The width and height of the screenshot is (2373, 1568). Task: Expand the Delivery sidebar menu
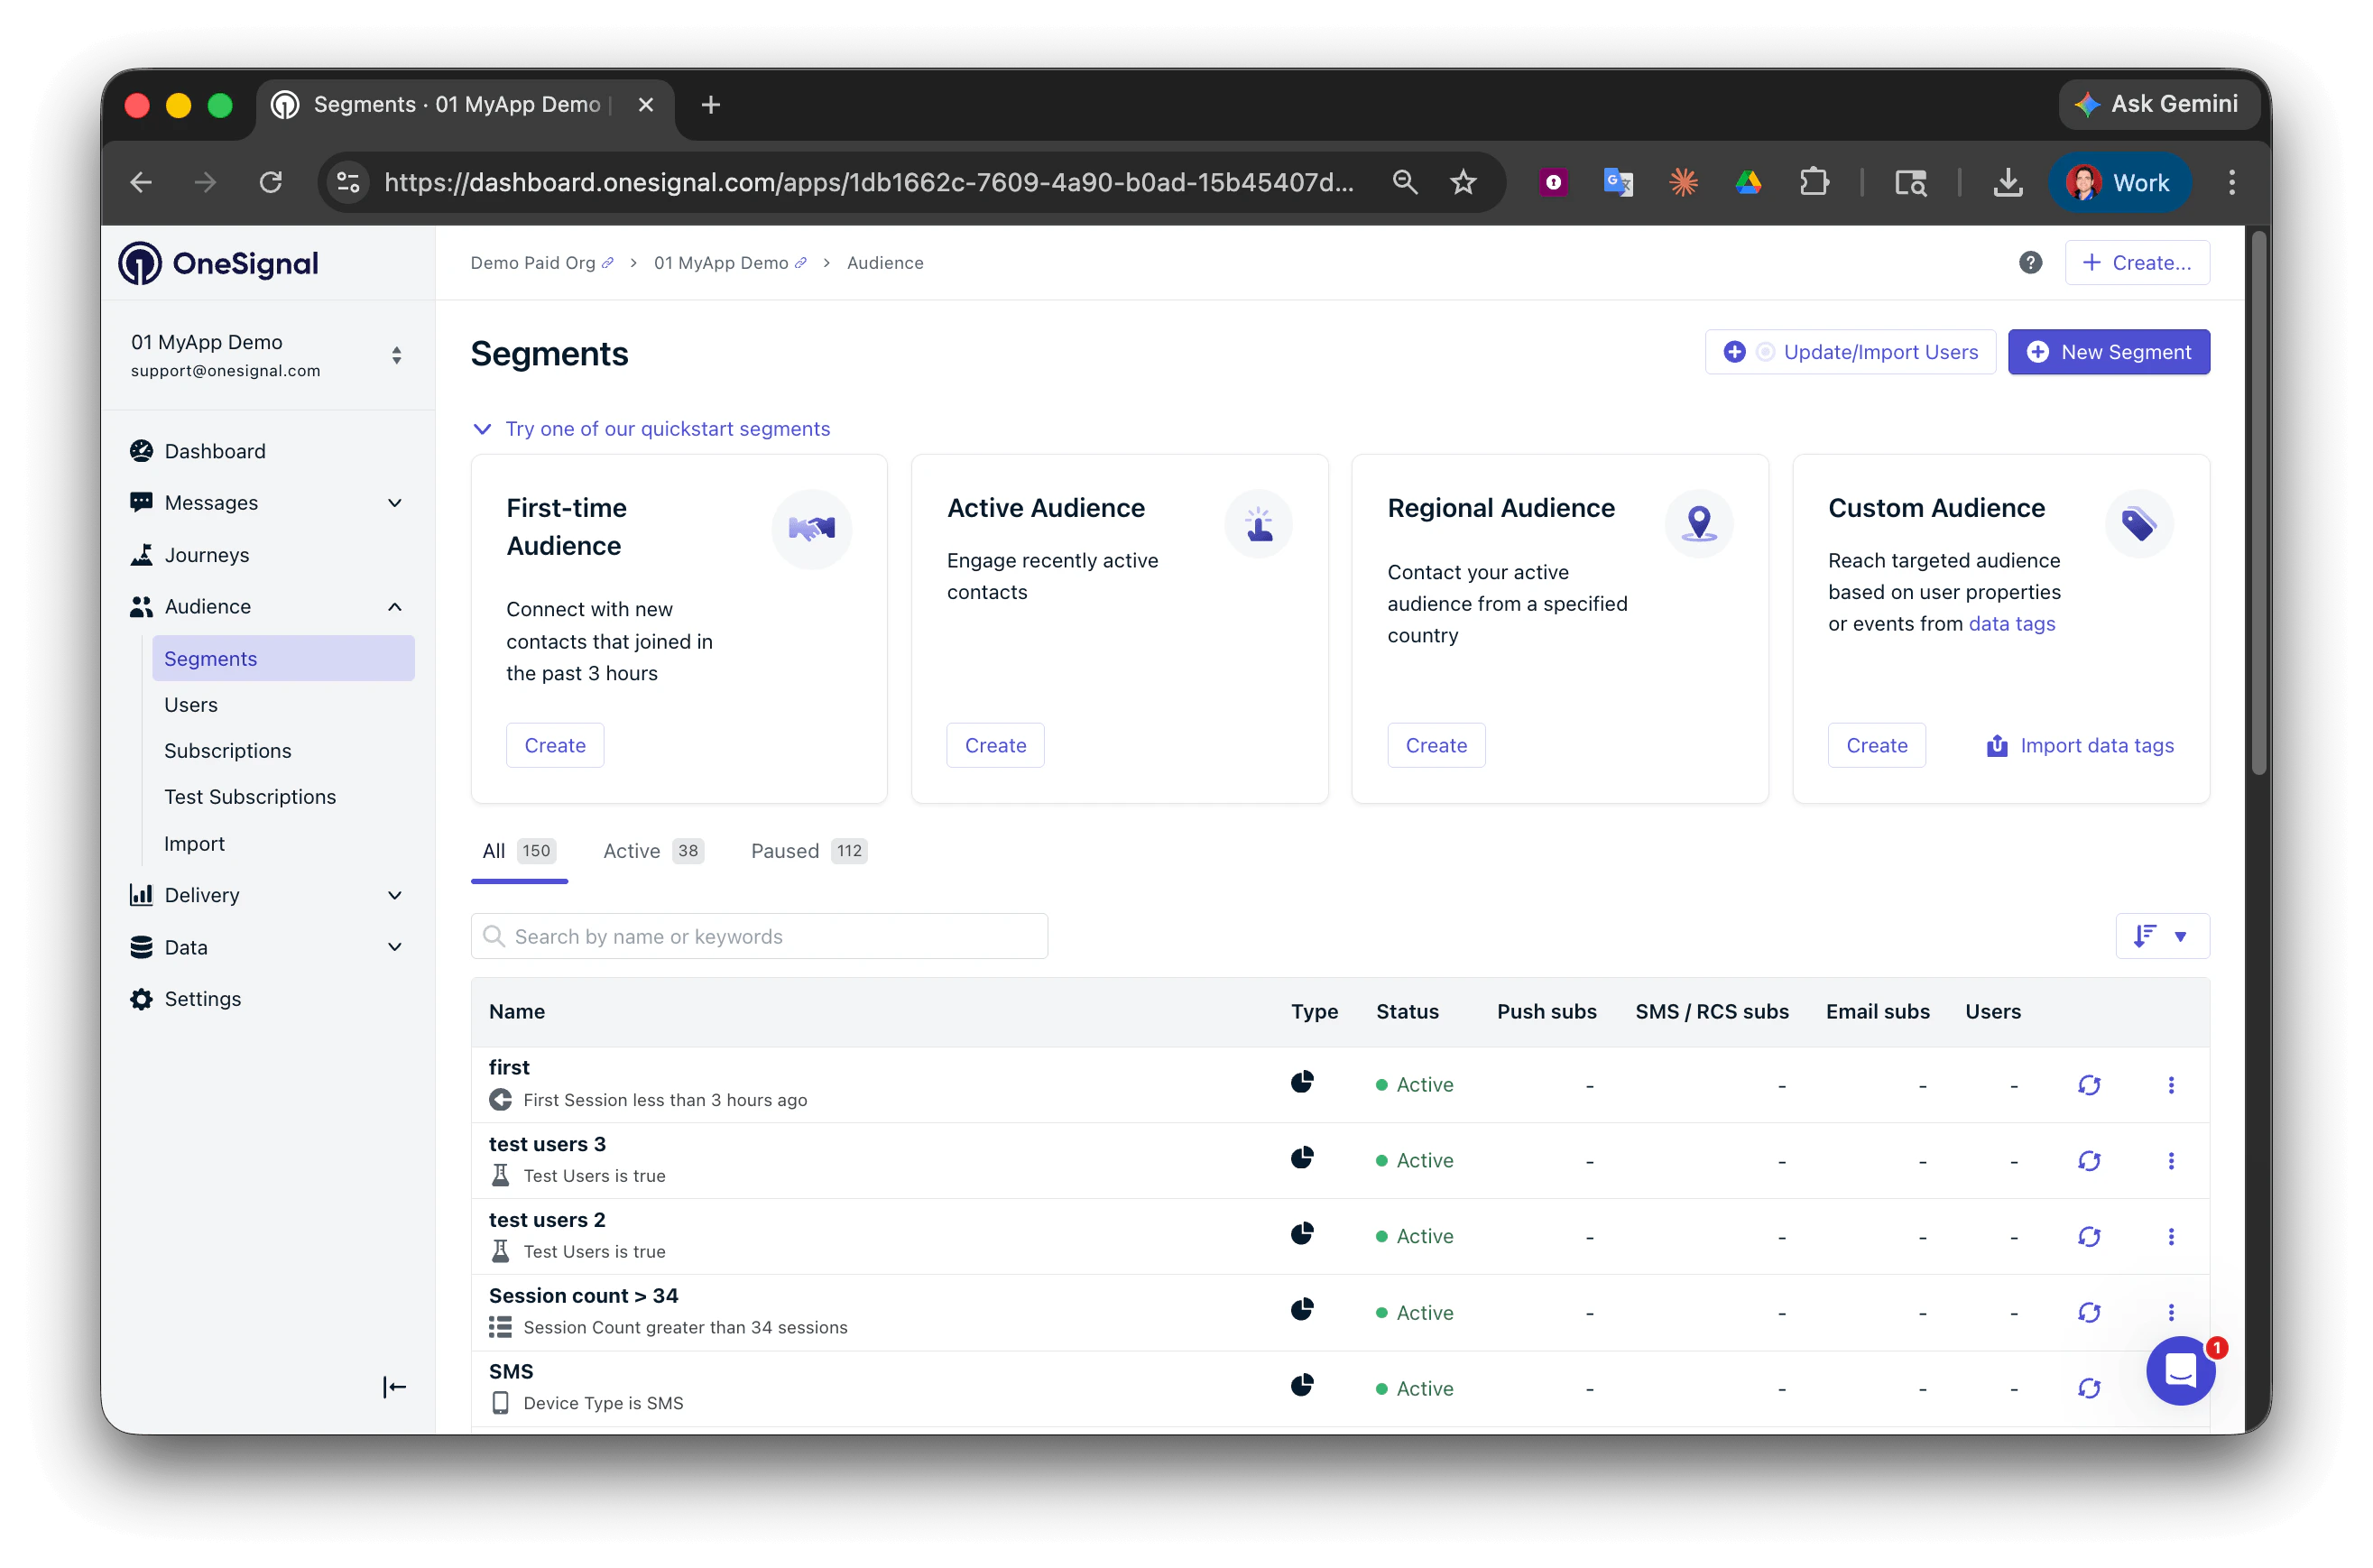click(x=394, y=895)
